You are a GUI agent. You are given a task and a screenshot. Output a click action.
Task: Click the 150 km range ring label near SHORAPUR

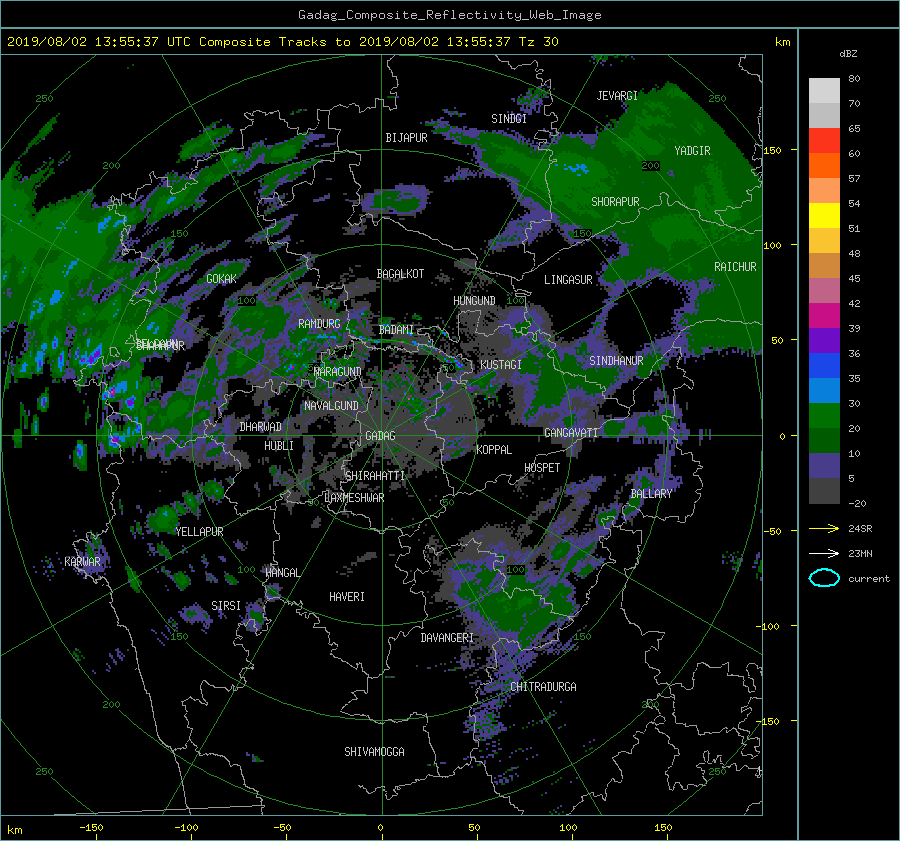(x=583, y=234)
